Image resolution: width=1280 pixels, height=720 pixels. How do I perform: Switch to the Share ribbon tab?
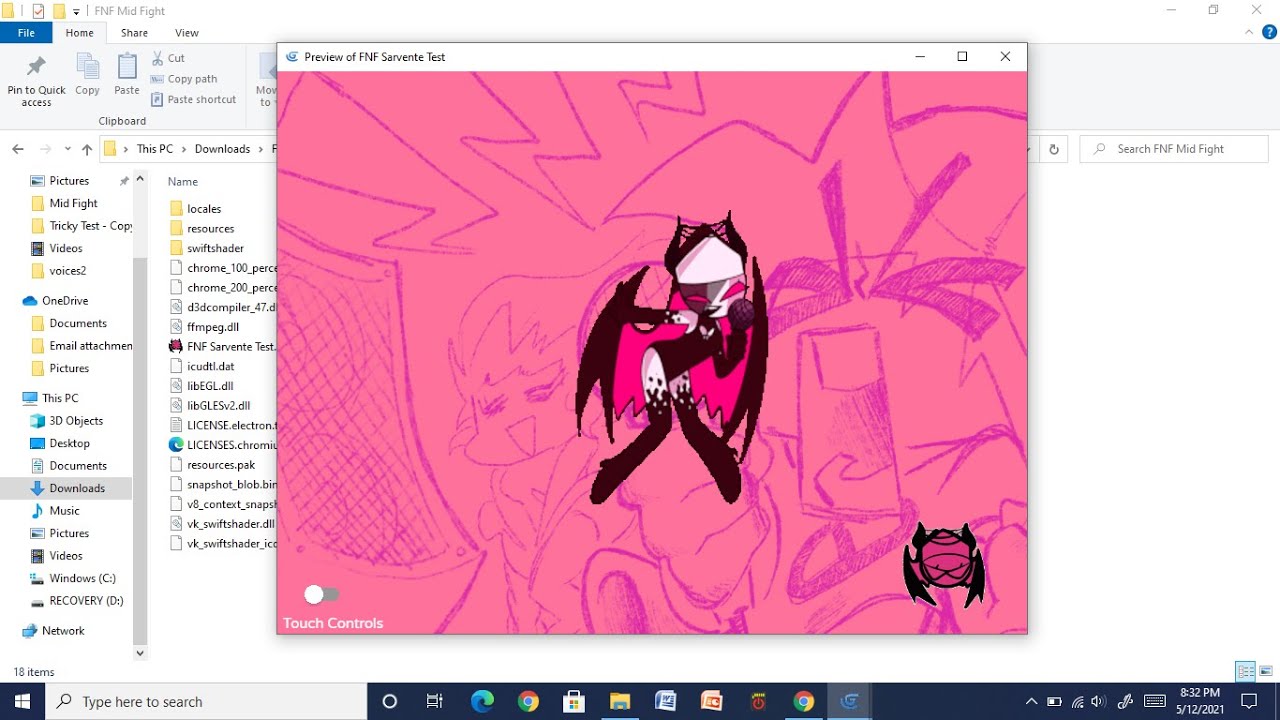tap(134, 33)
